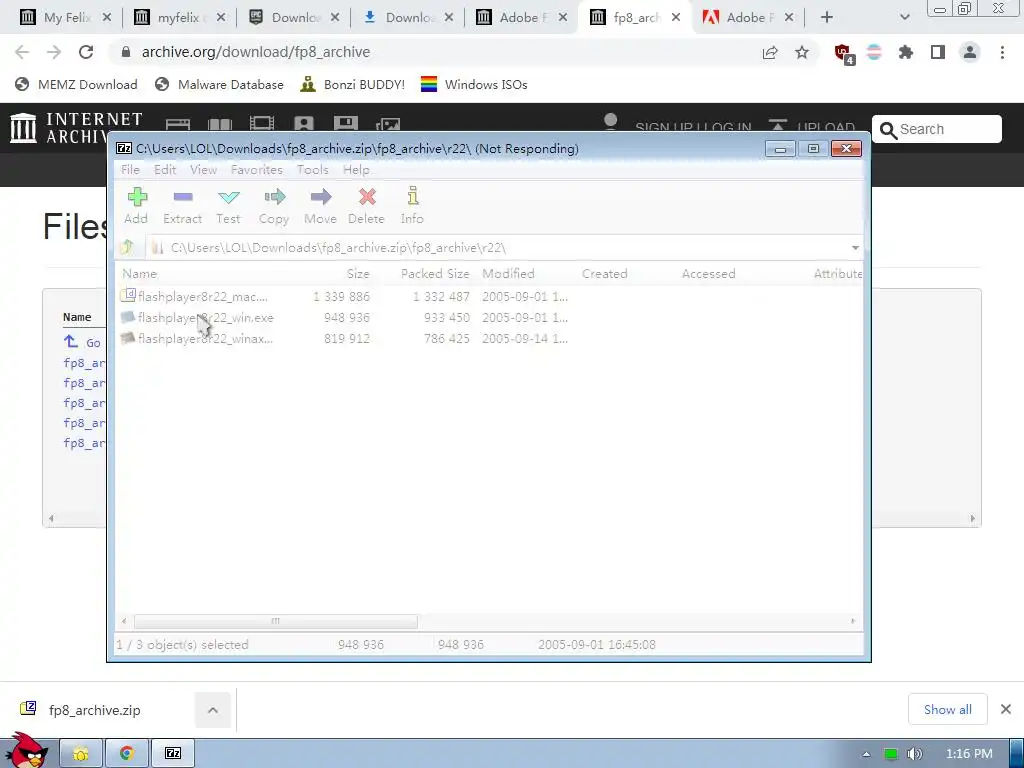Click the Add button in 7-Zip toolbar
This screenshot has width=1024, height=768.
point(136,206)
